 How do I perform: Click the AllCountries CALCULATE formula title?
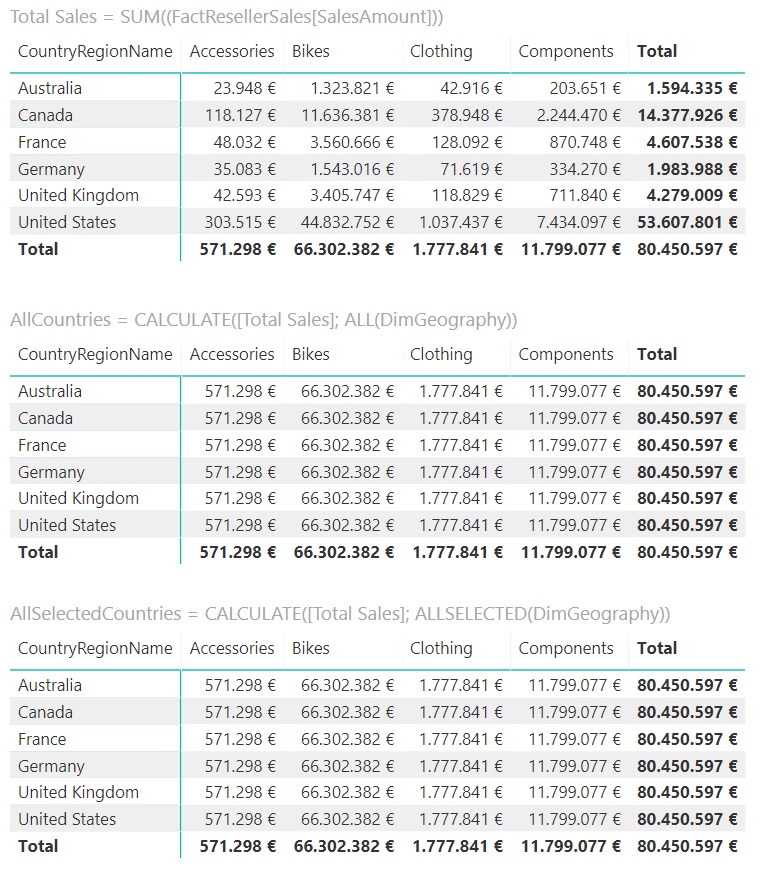click(264, 320)
